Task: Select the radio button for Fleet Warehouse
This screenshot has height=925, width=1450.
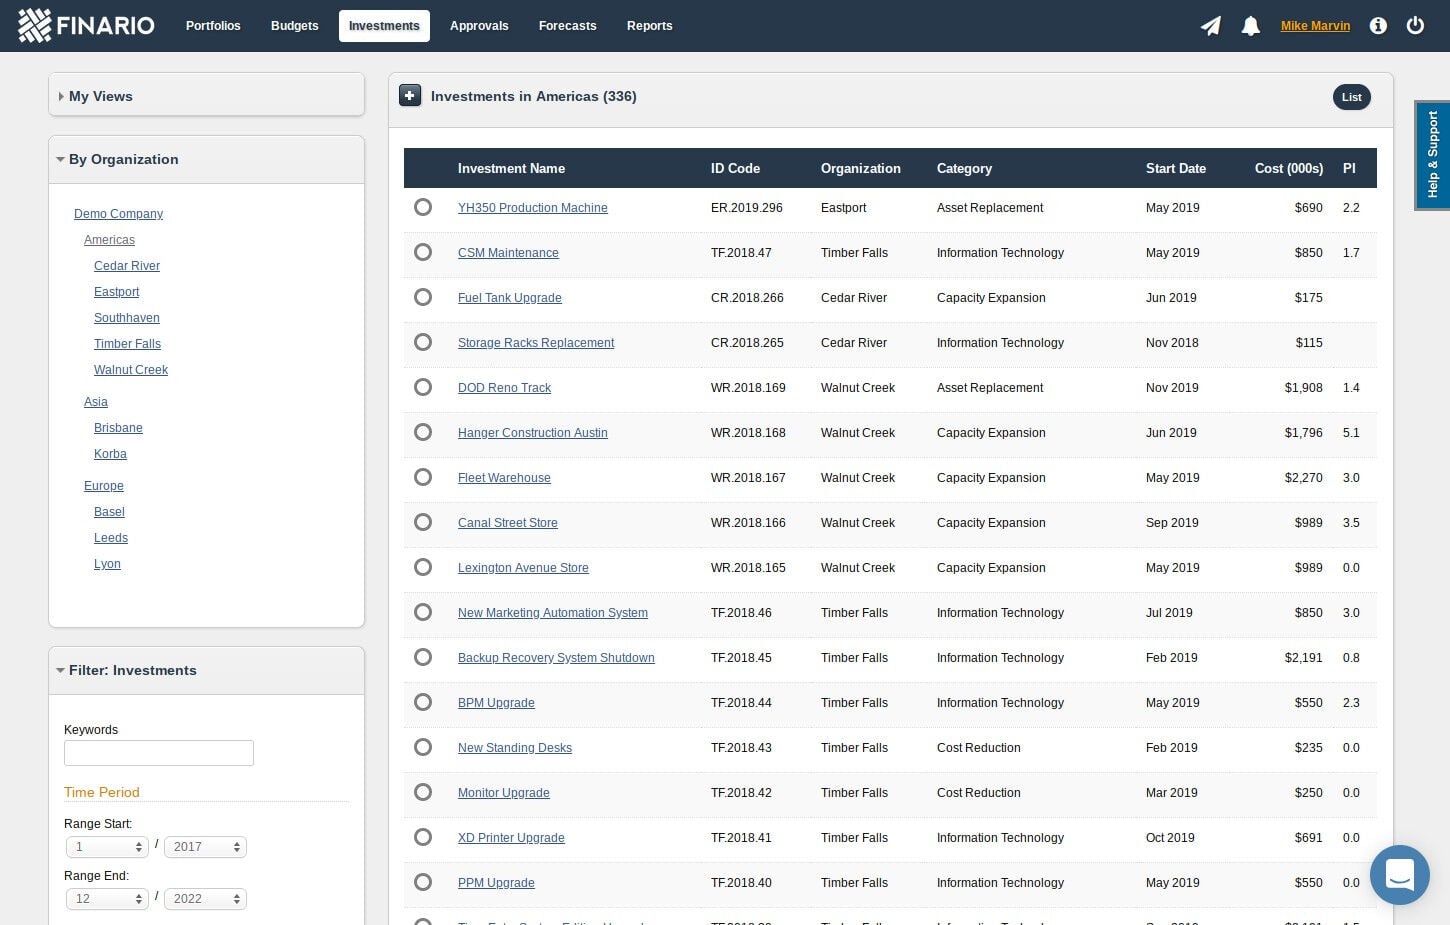Action: coord(423,477)
